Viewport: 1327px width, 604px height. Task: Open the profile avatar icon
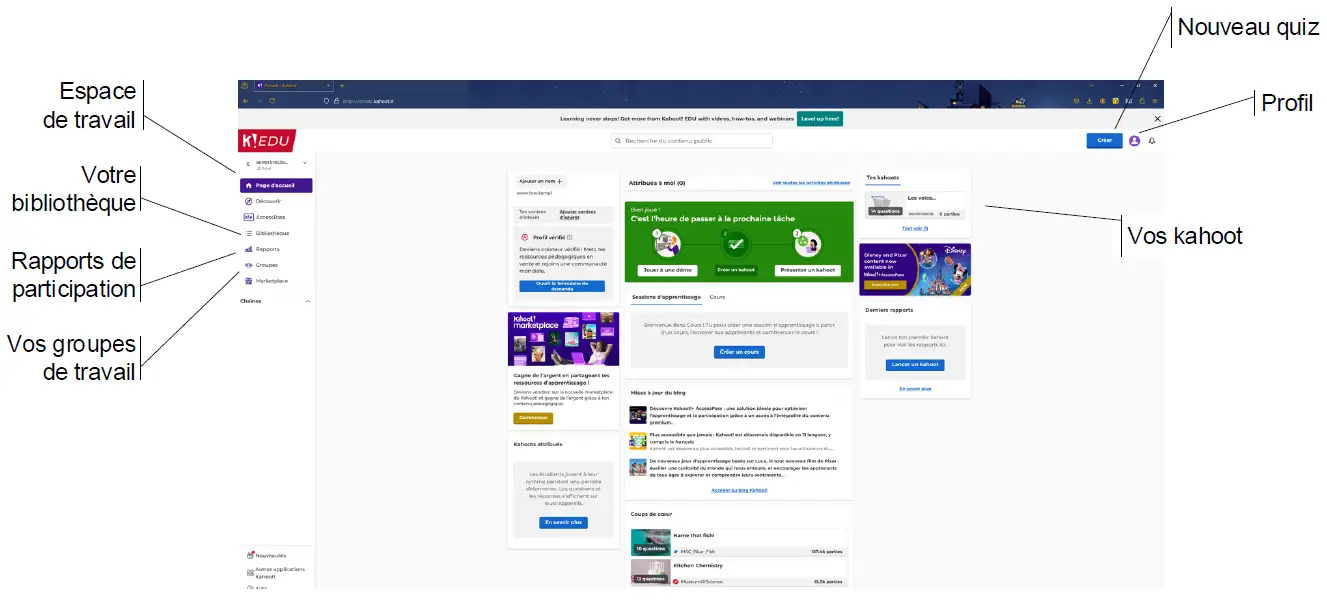[x=1134, y=141]
